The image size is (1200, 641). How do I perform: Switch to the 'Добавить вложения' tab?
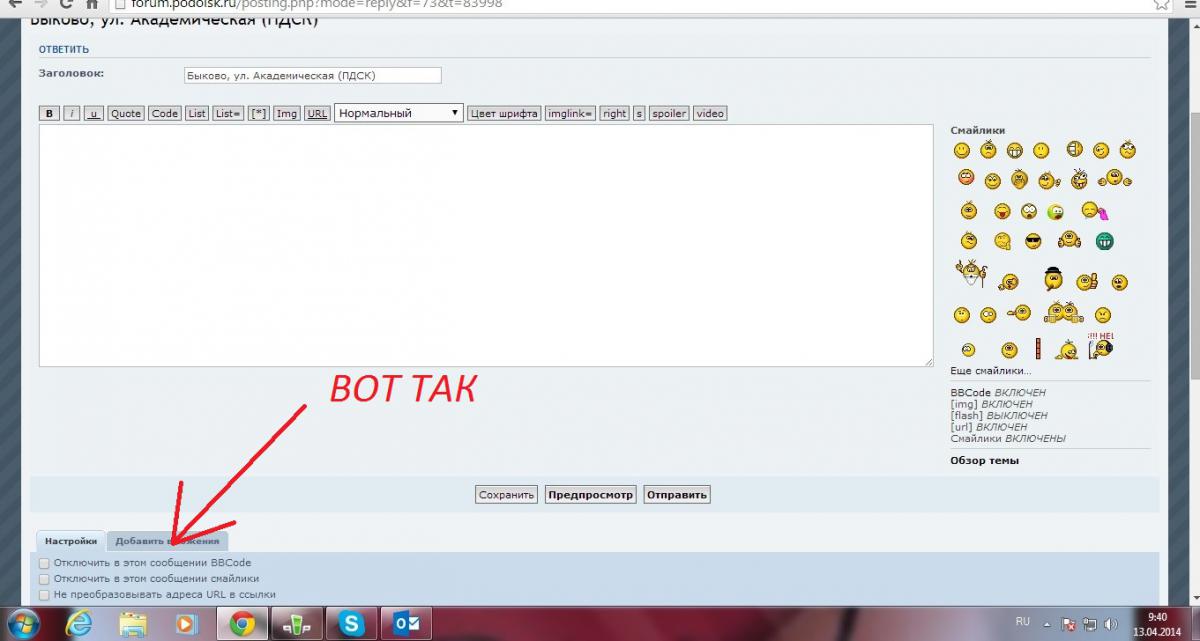pyautogui.click(x=167, y=541)
